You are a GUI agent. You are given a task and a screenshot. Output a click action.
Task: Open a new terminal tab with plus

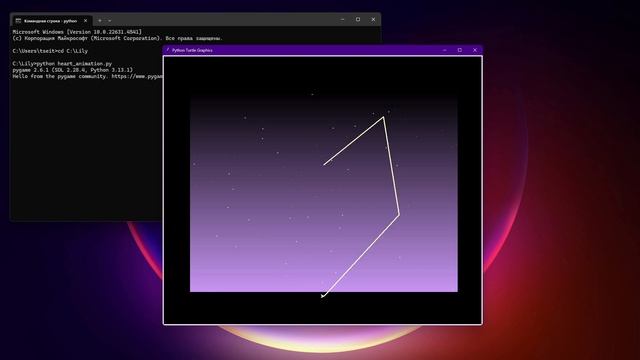[100, 20]
